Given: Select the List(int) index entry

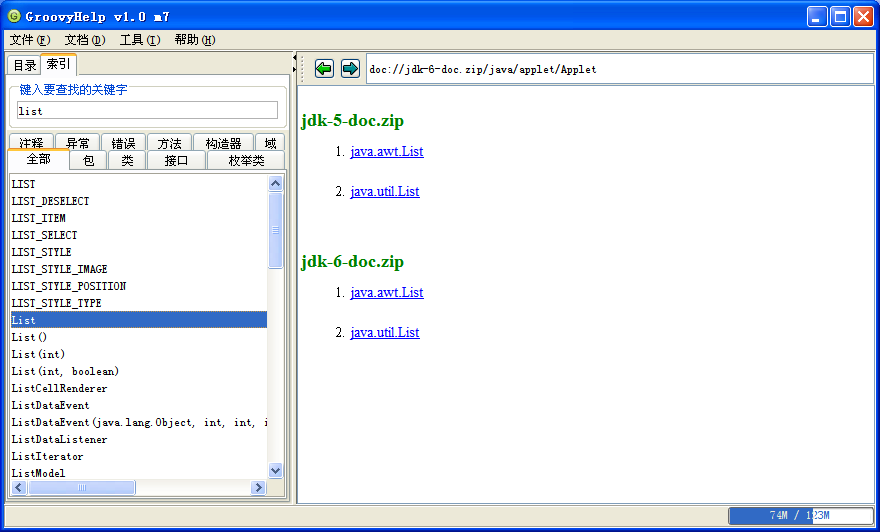Looking at the screenshot, I should pos(139,354).
